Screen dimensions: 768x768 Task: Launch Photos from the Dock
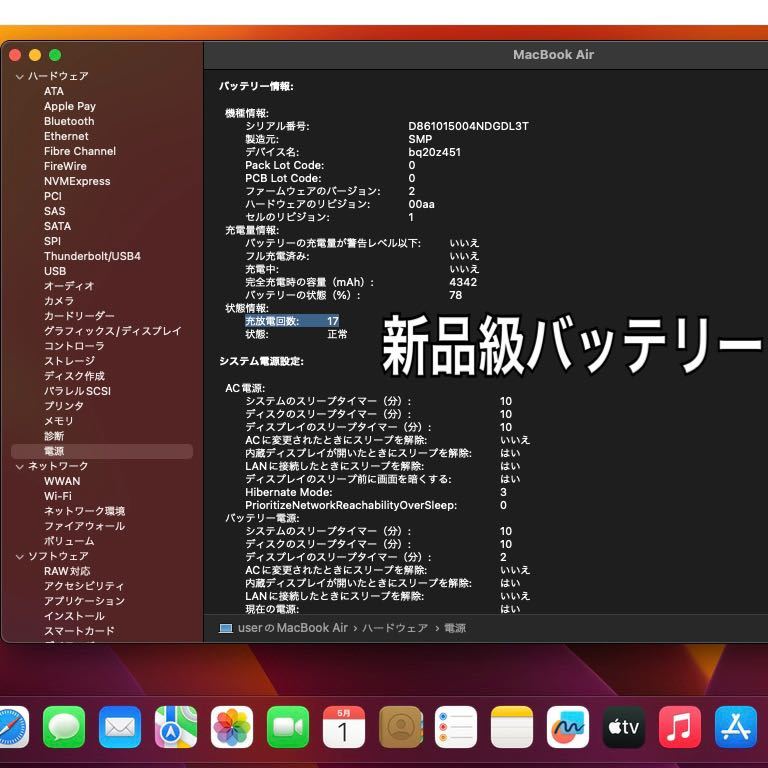point(232,727)
